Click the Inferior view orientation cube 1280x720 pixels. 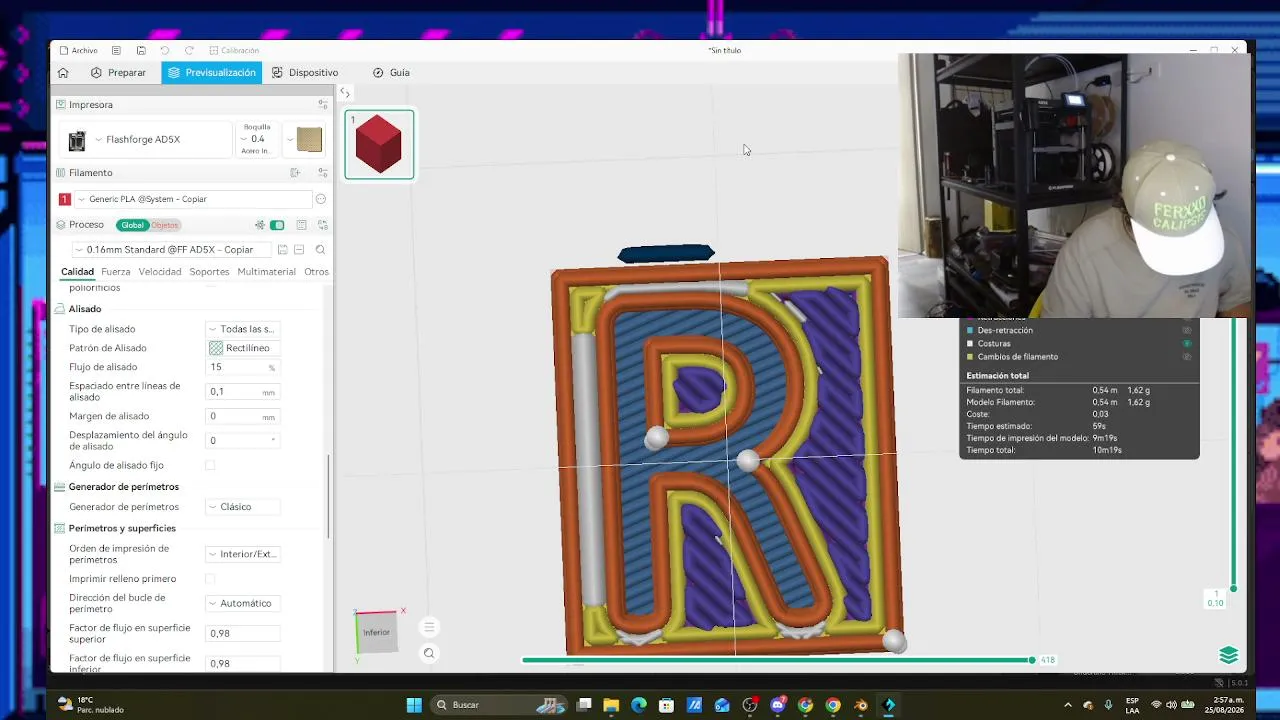tap(376, 632)
